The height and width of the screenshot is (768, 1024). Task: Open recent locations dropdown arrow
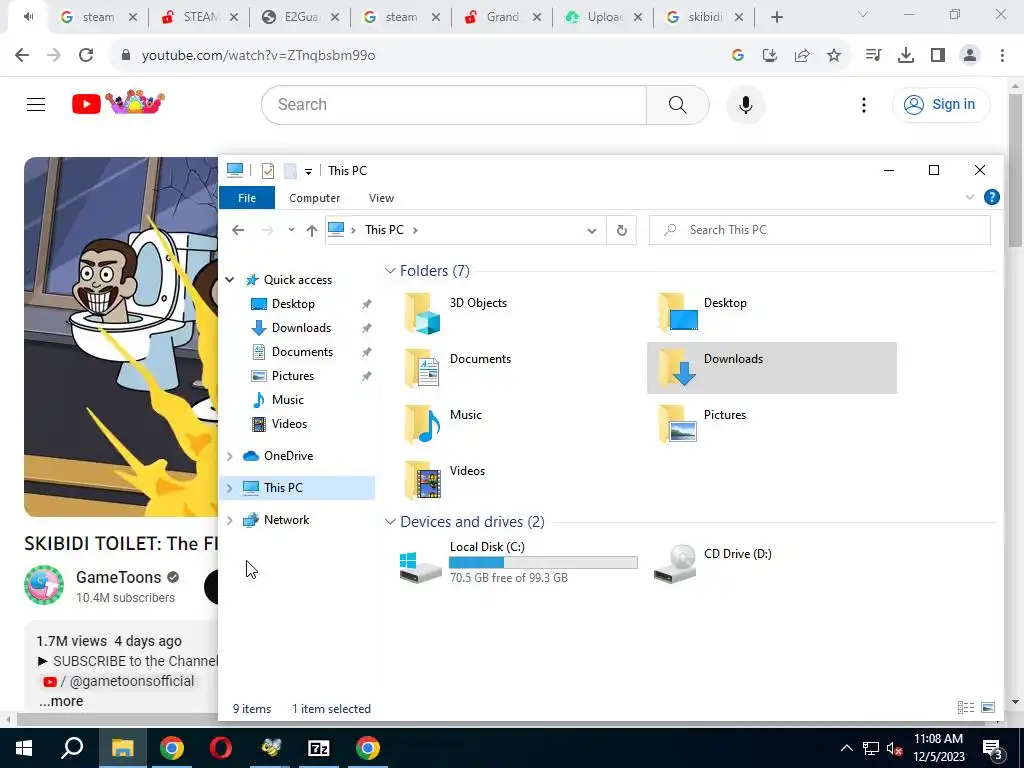(x=291, y=230)
